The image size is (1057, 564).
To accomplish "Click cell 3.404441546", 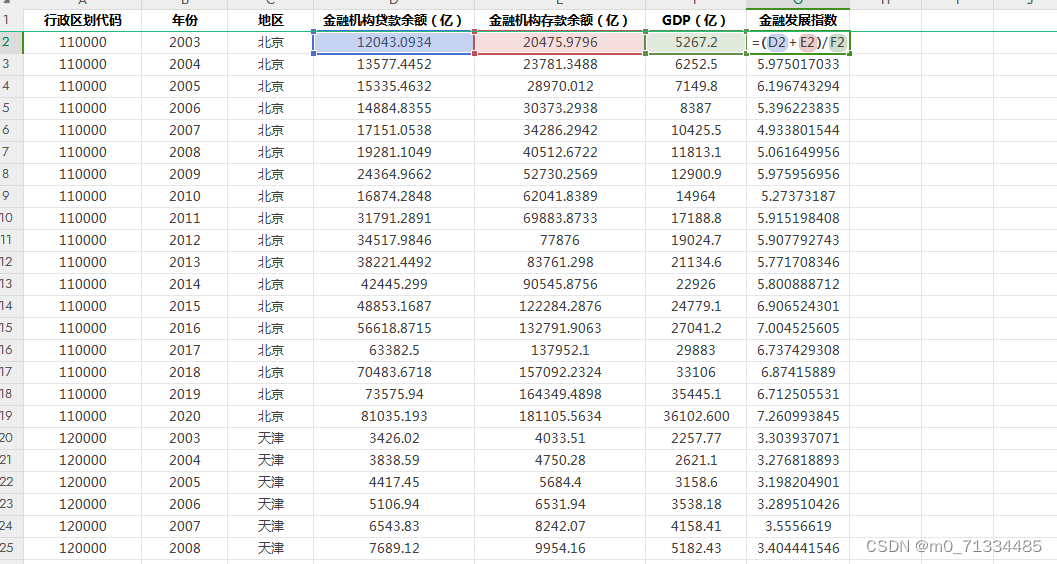I will coord(798,548).
